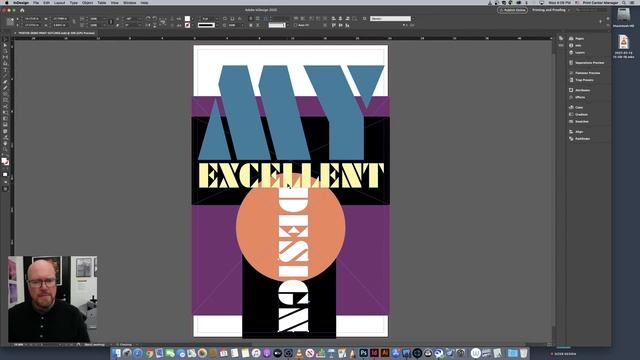Click the Rotate 90° clockwise icon
This screenshot has height=360, width=640.
click(x=148, y=18)
